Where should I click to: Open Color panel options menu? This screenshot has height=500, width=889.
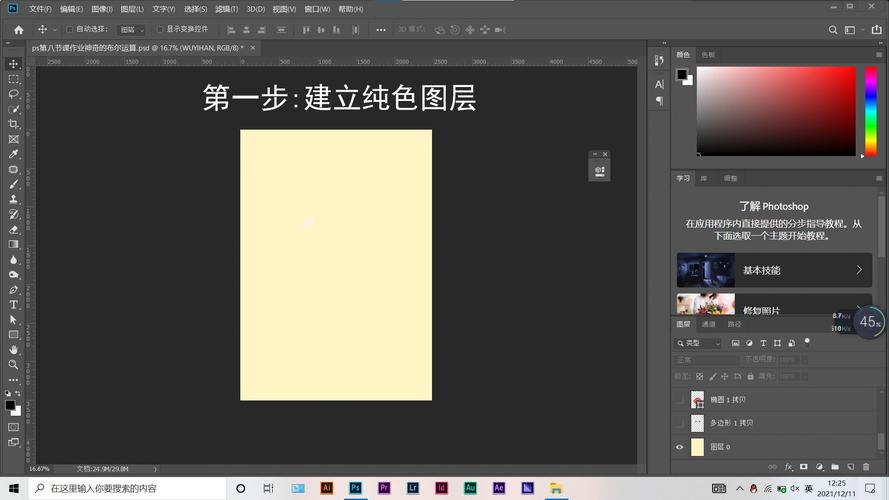click(879, 54)
